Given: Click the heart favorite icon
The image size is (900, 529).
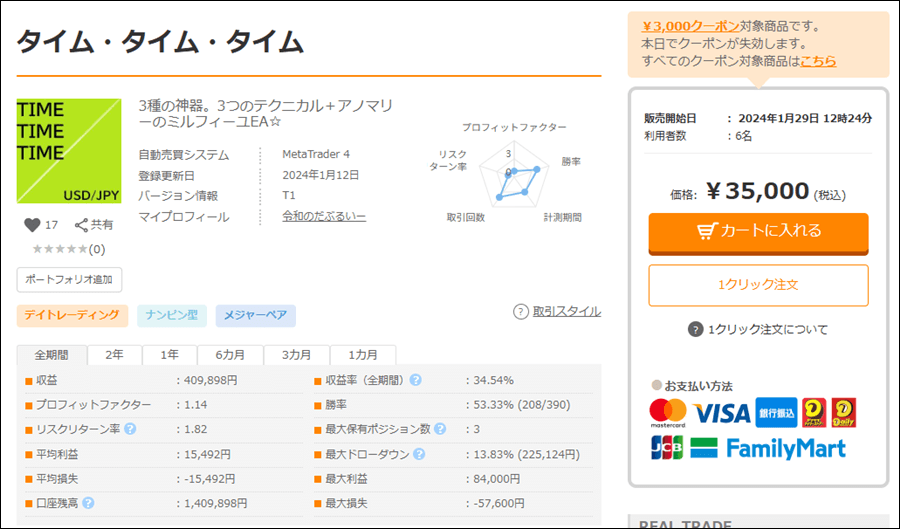Looking at the screenshot, I should [x=30, y=225].
